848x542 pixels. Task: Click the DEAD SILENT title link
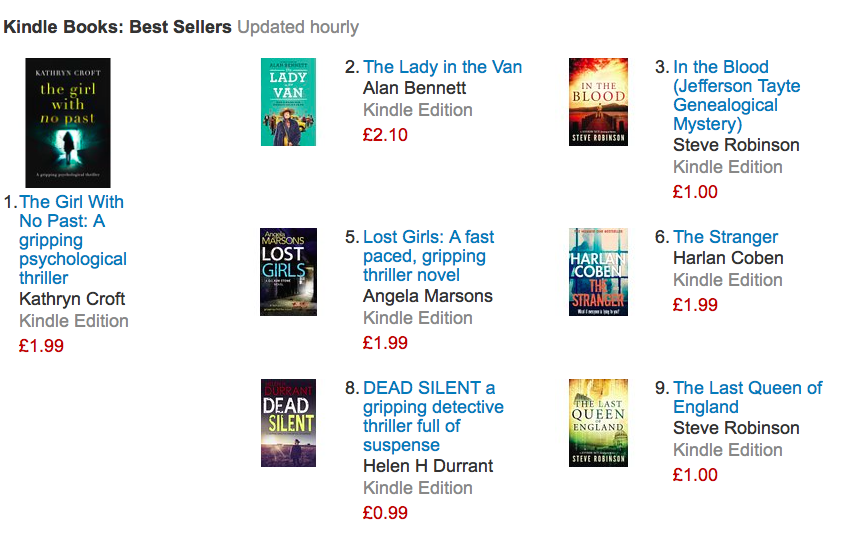[432, 416]
